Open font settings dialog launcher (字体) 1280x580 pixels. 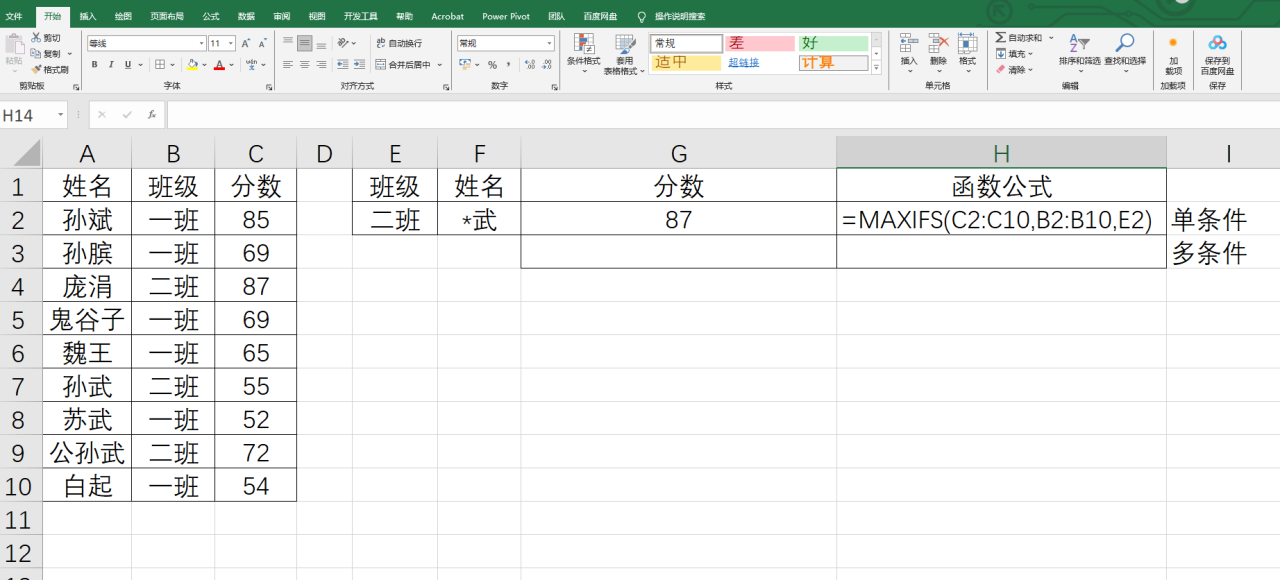tap(269, 87)
